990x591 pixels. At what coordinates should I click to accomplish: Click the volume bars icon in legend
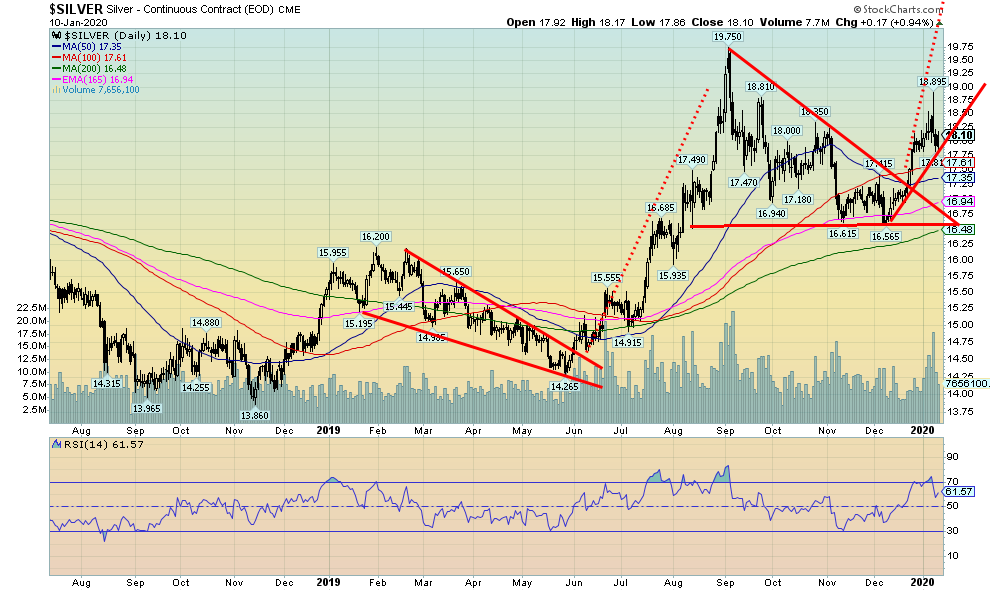point(55,89)
